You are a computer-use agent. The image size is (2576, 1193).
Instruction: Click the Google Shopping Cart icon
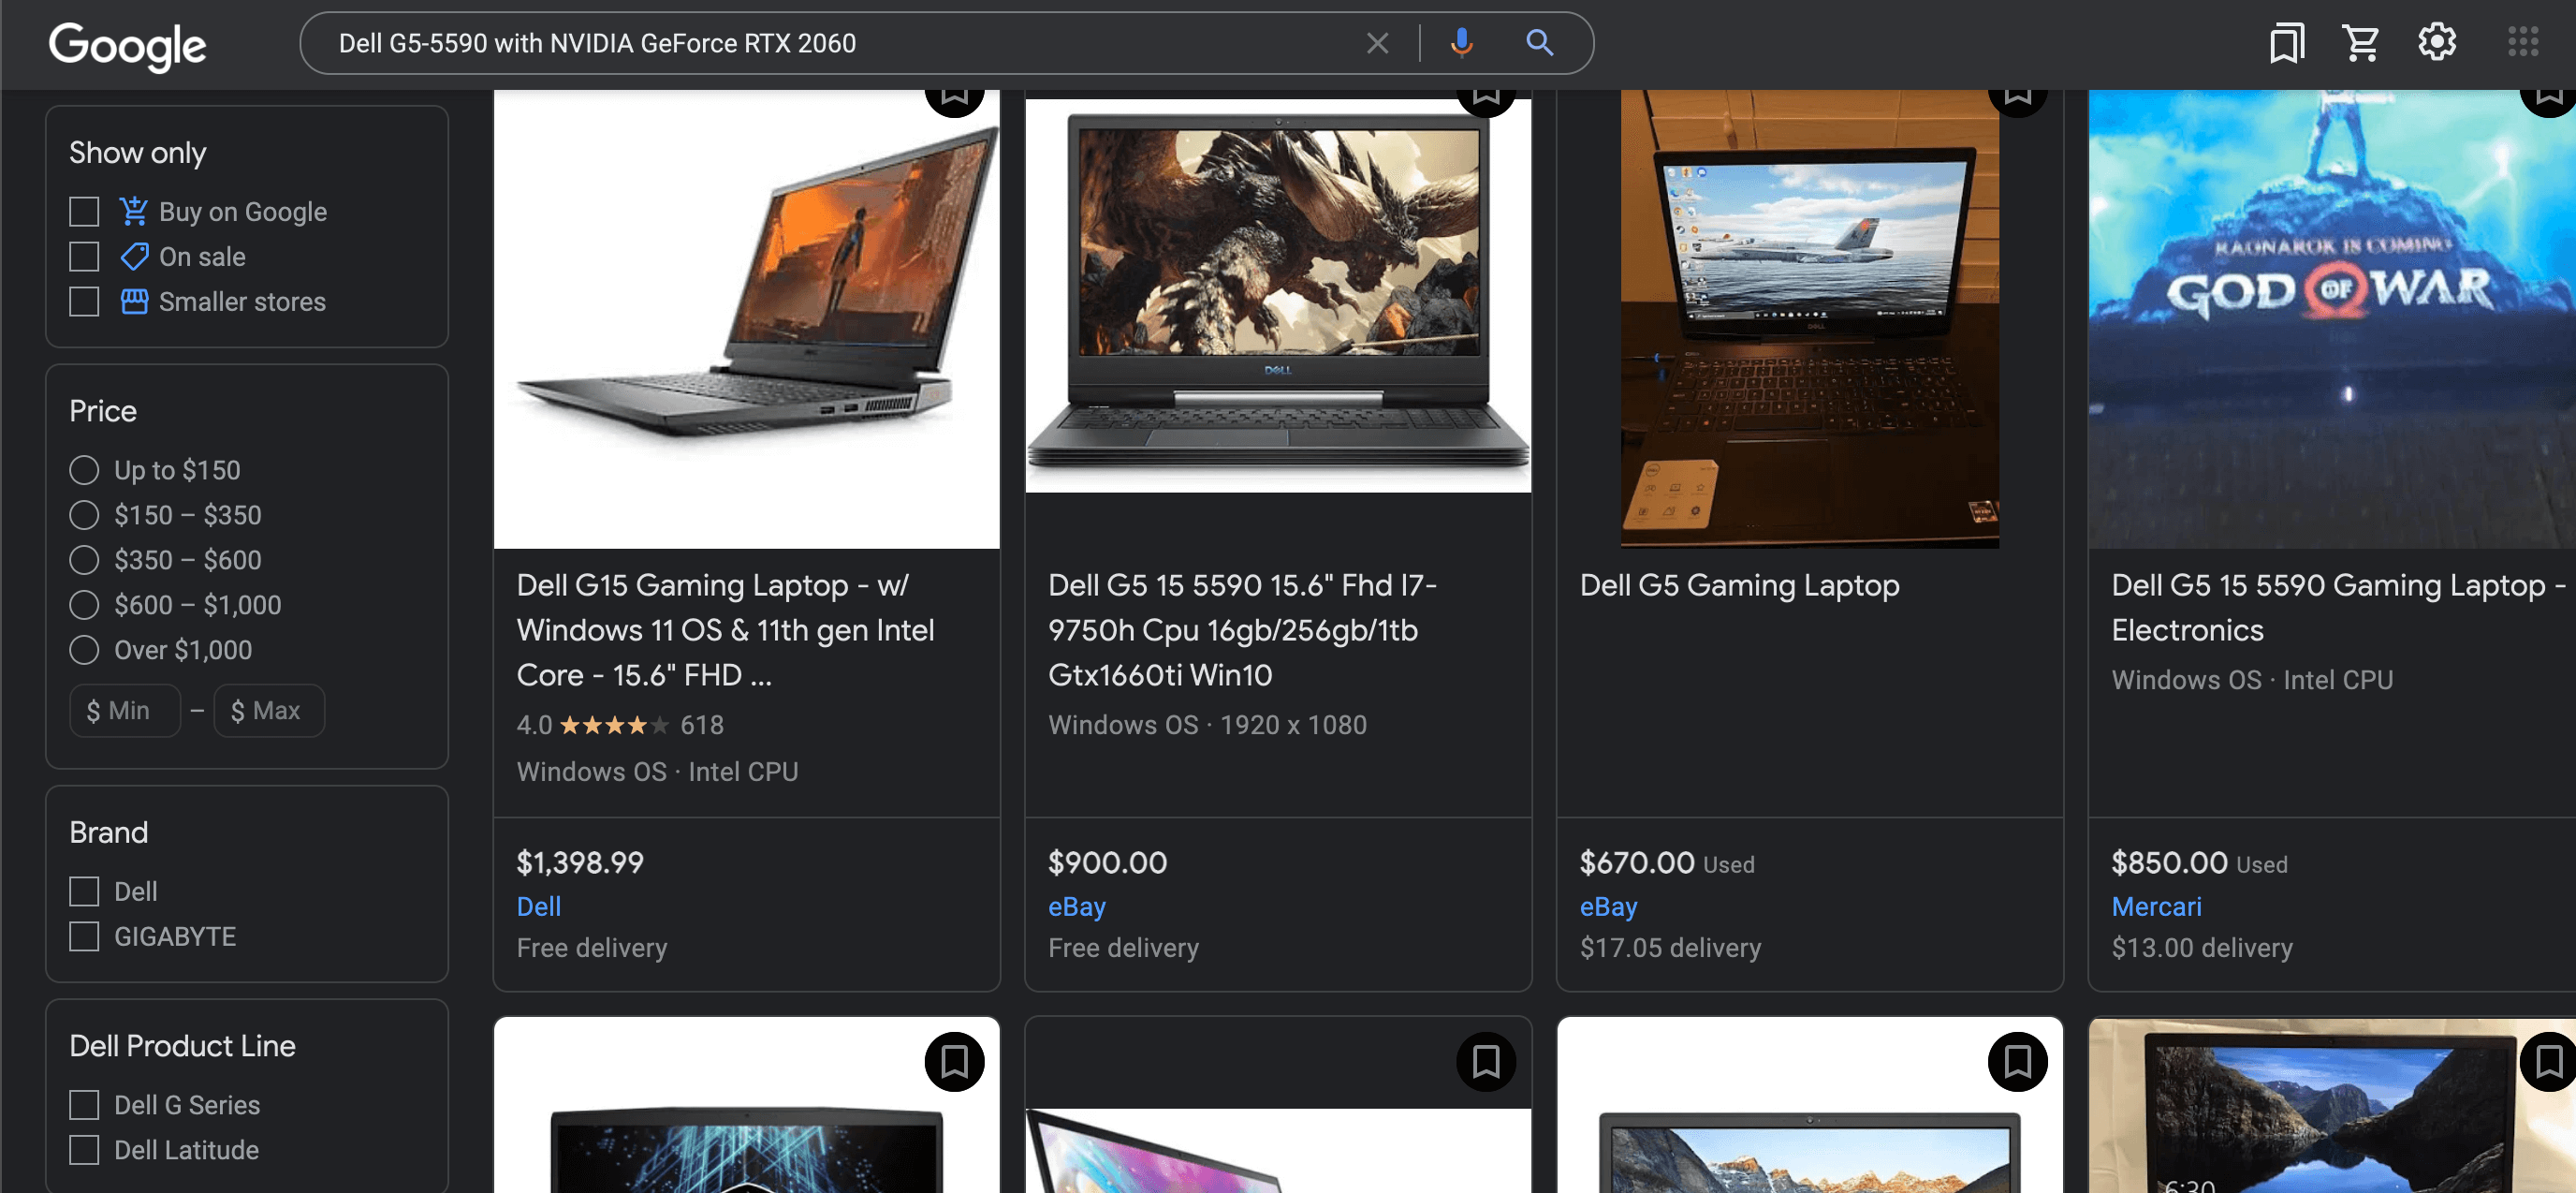2359,43
